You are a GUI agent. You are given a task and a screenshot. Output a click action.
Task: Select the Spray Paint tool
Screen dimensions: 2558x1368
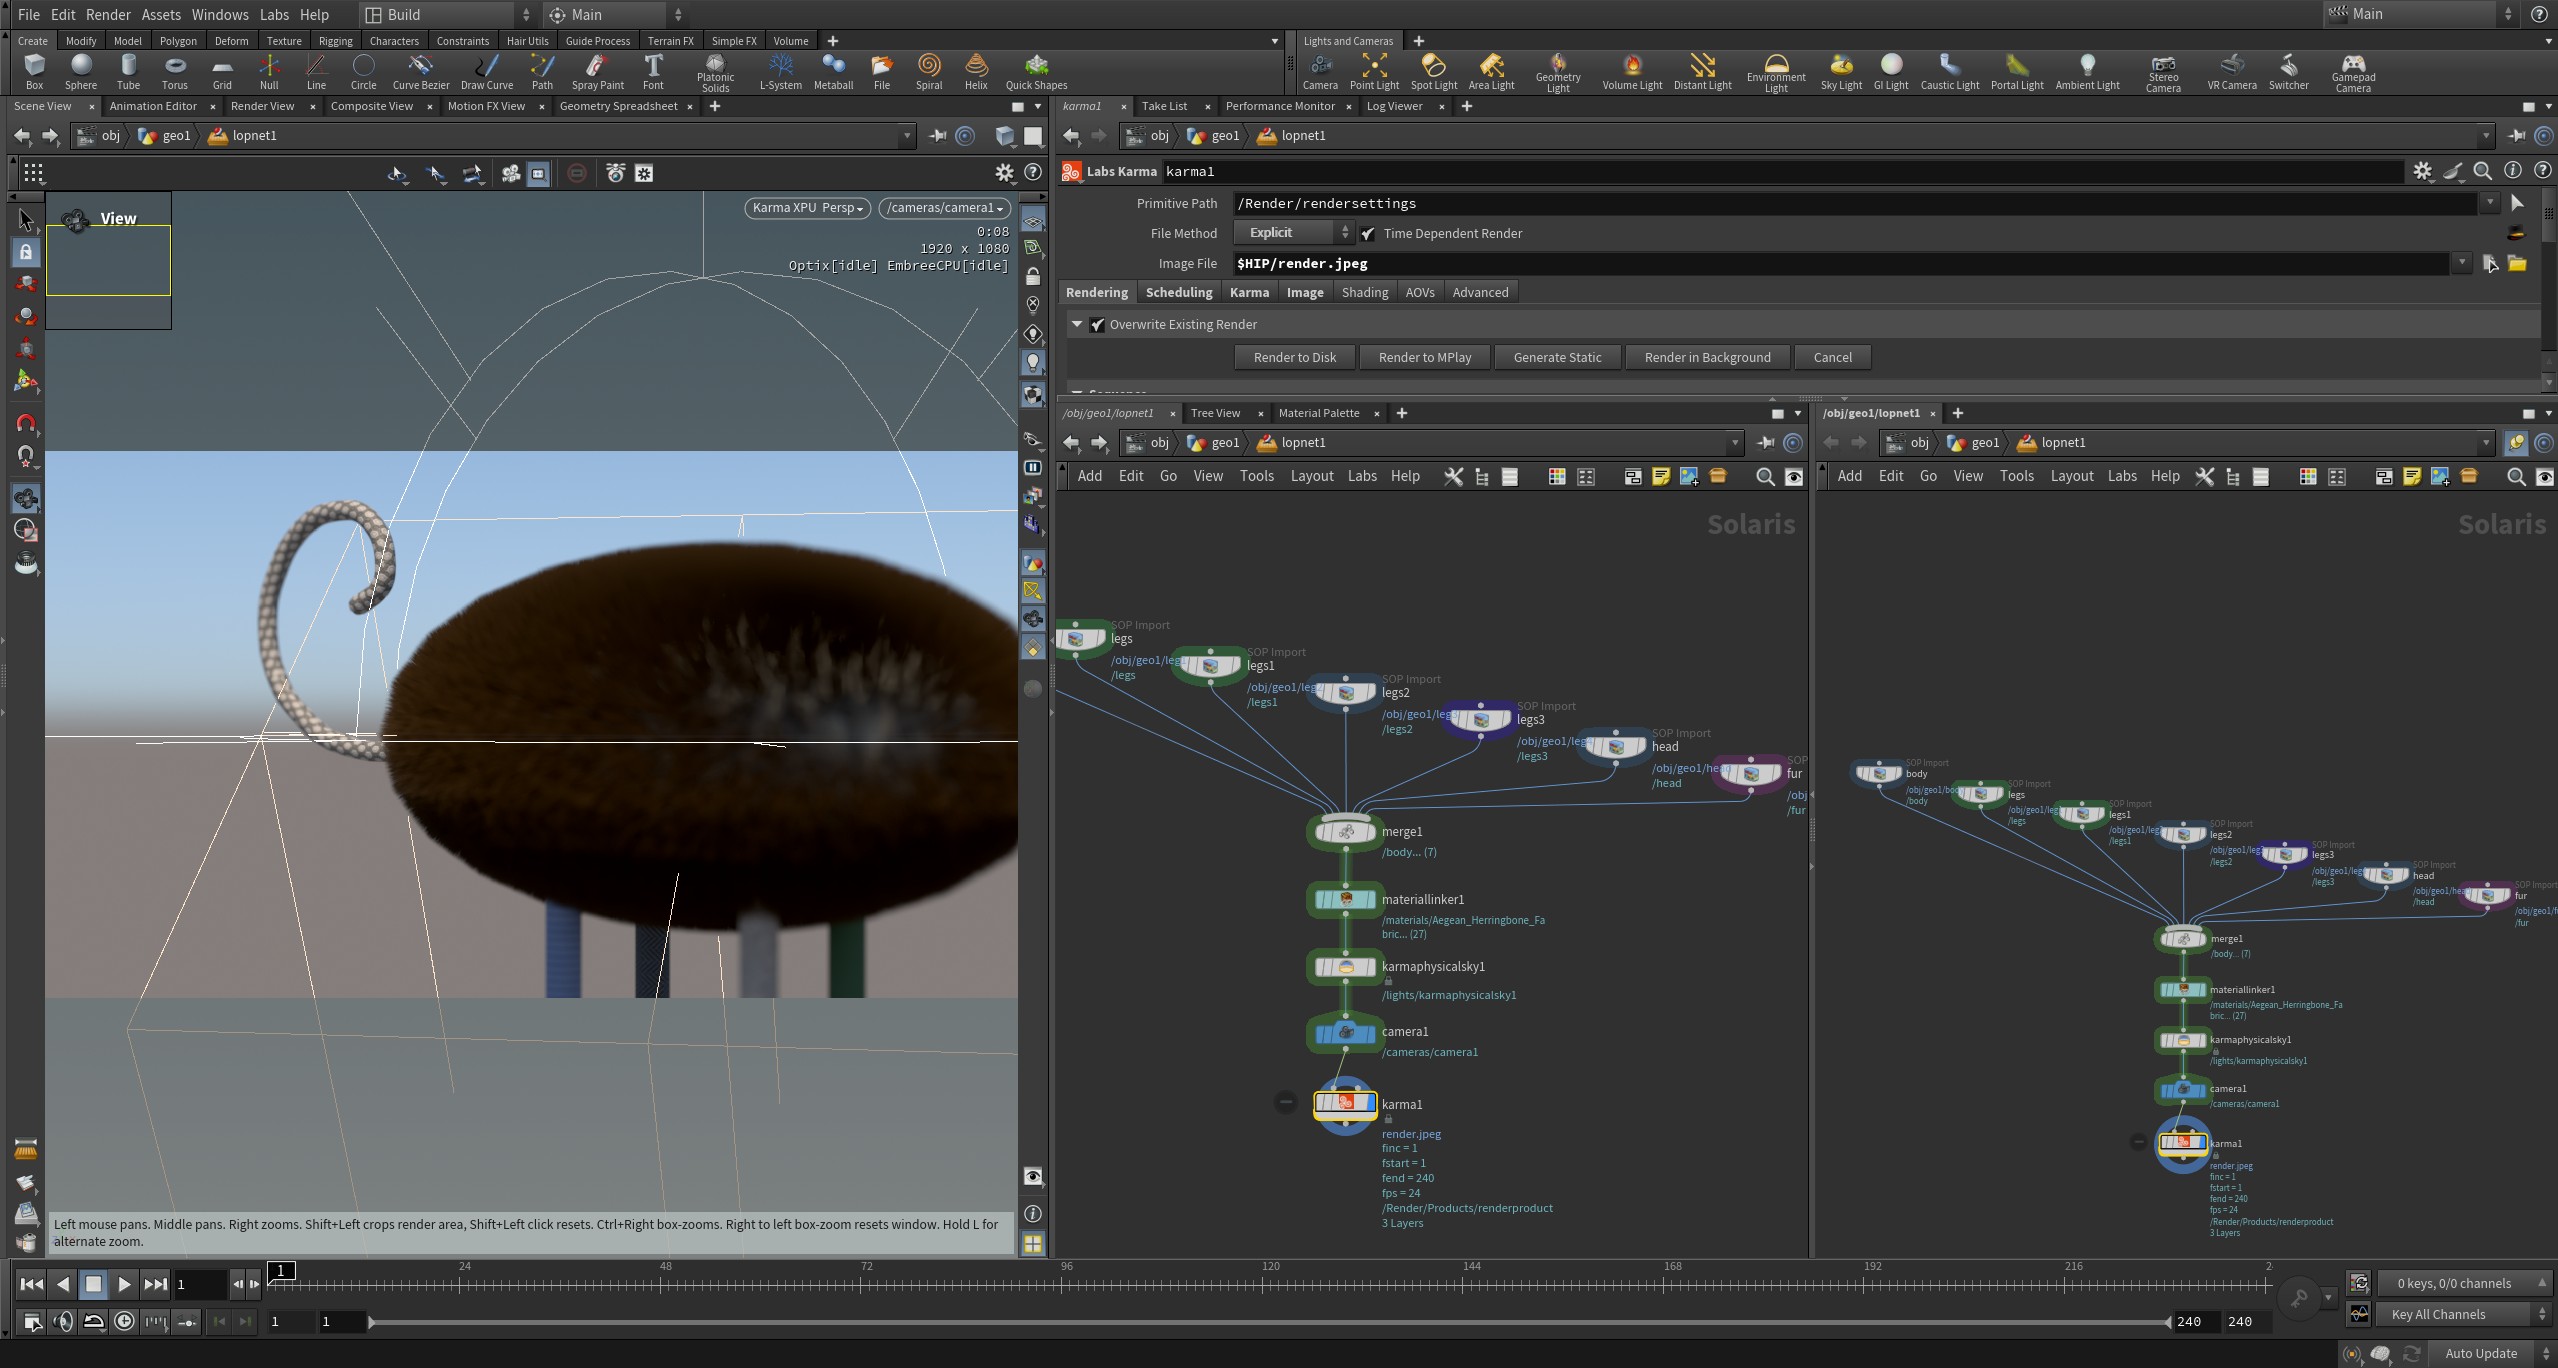[x=598, y=71]
